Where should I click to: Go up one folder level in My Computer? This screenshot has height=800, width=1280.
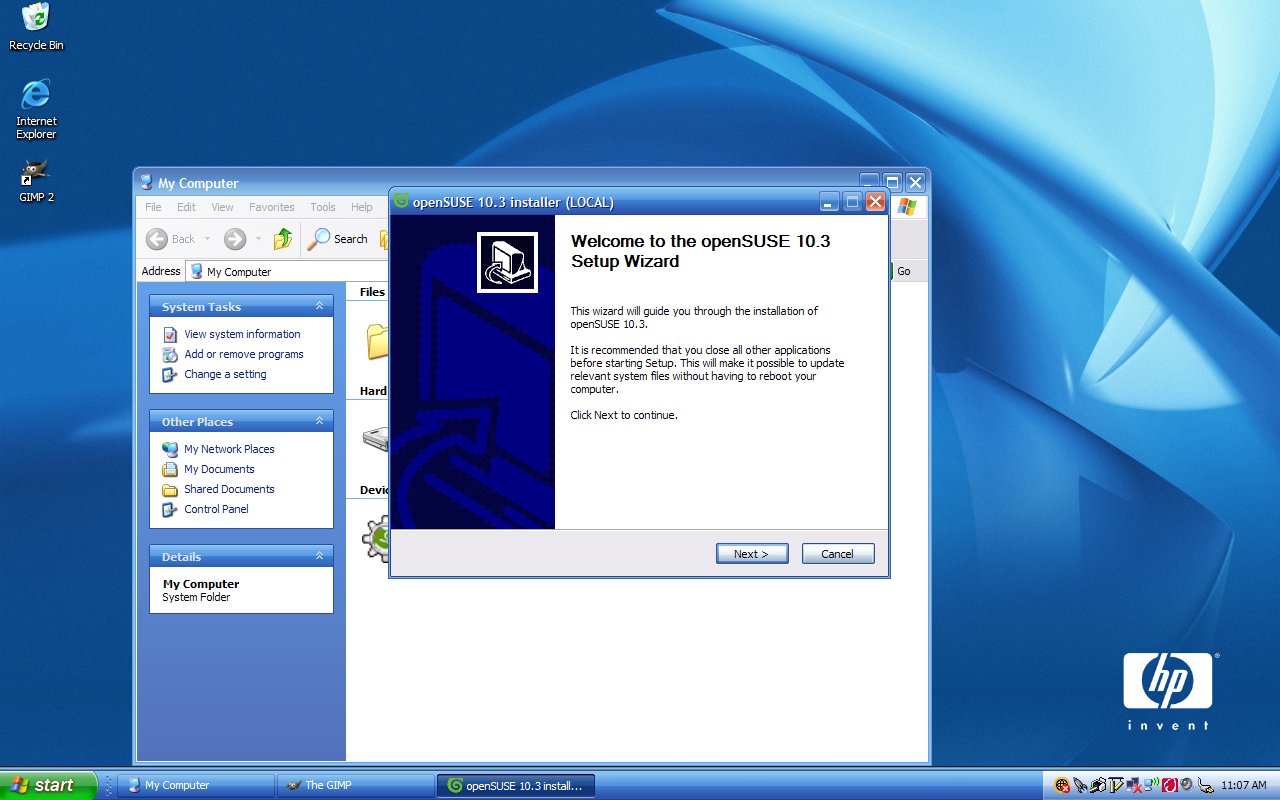point(283,239)
